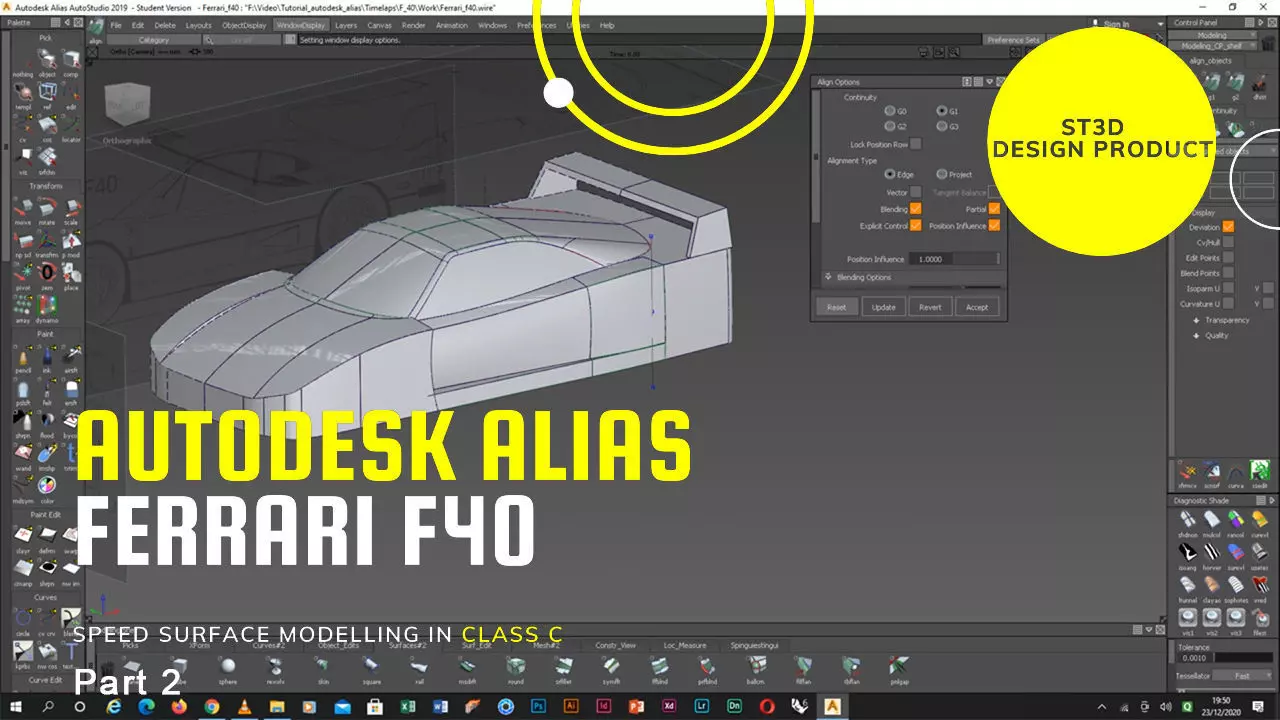Open the Layouts menu

point(199,25)
